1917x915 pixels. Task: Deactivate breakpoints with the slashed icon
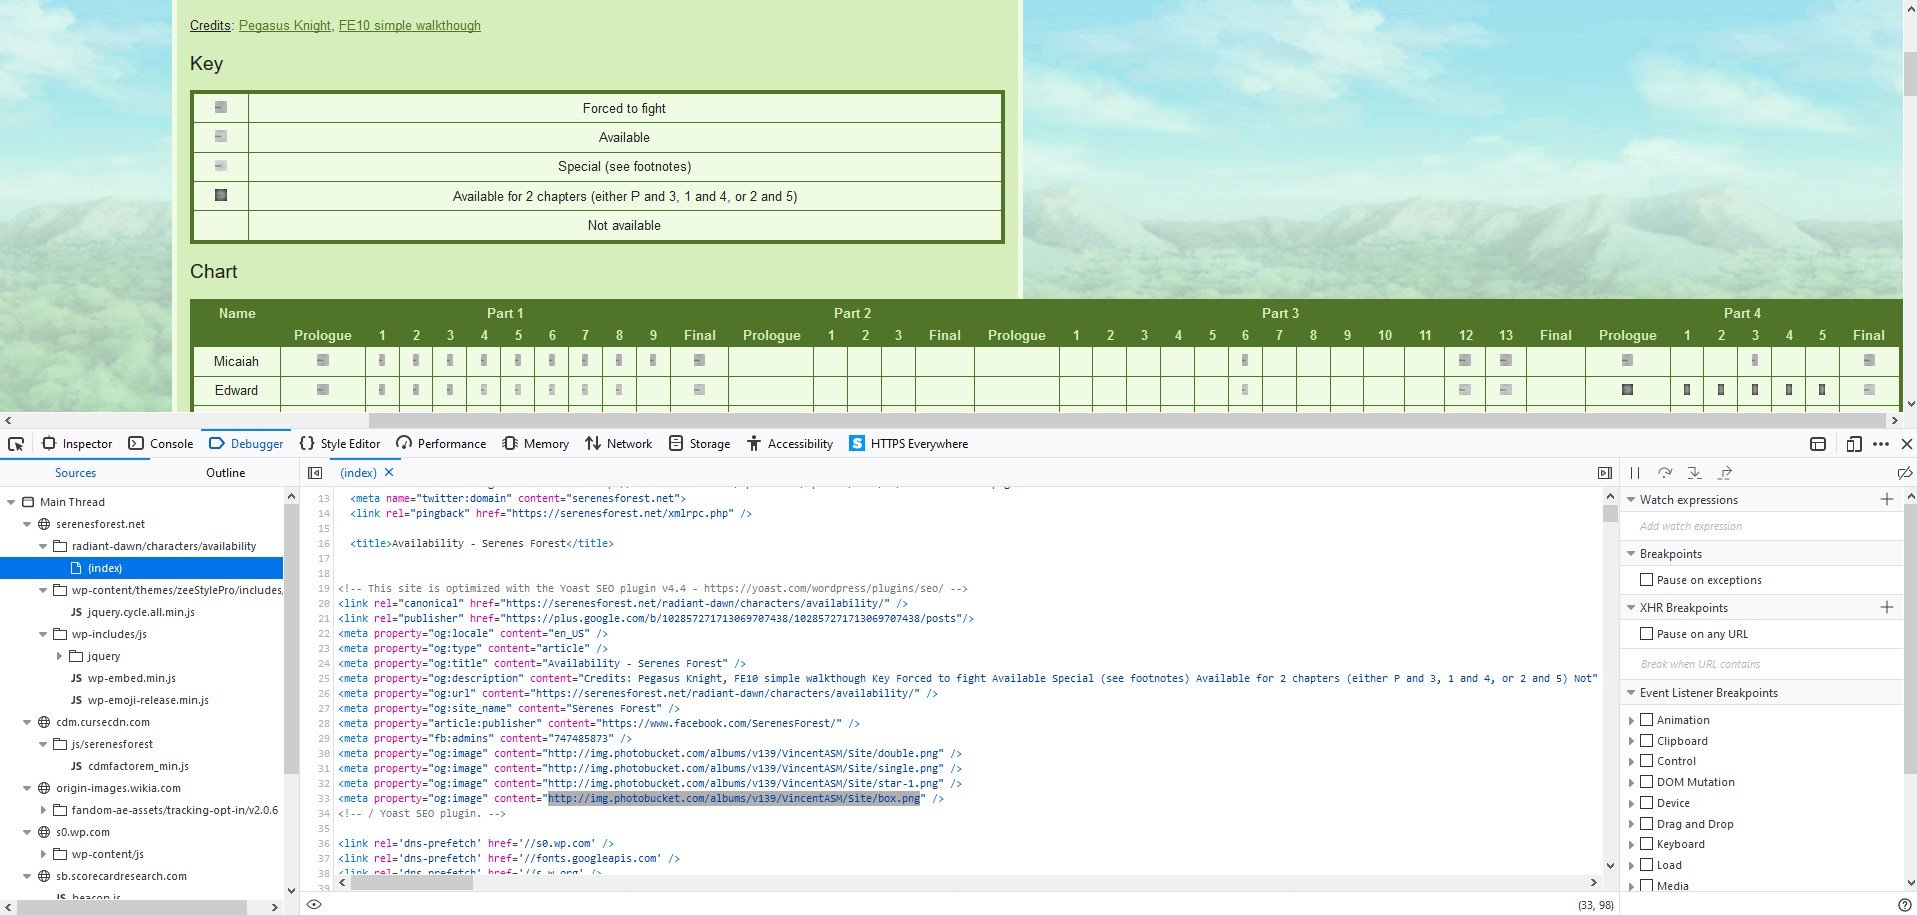pos(1903,472)
